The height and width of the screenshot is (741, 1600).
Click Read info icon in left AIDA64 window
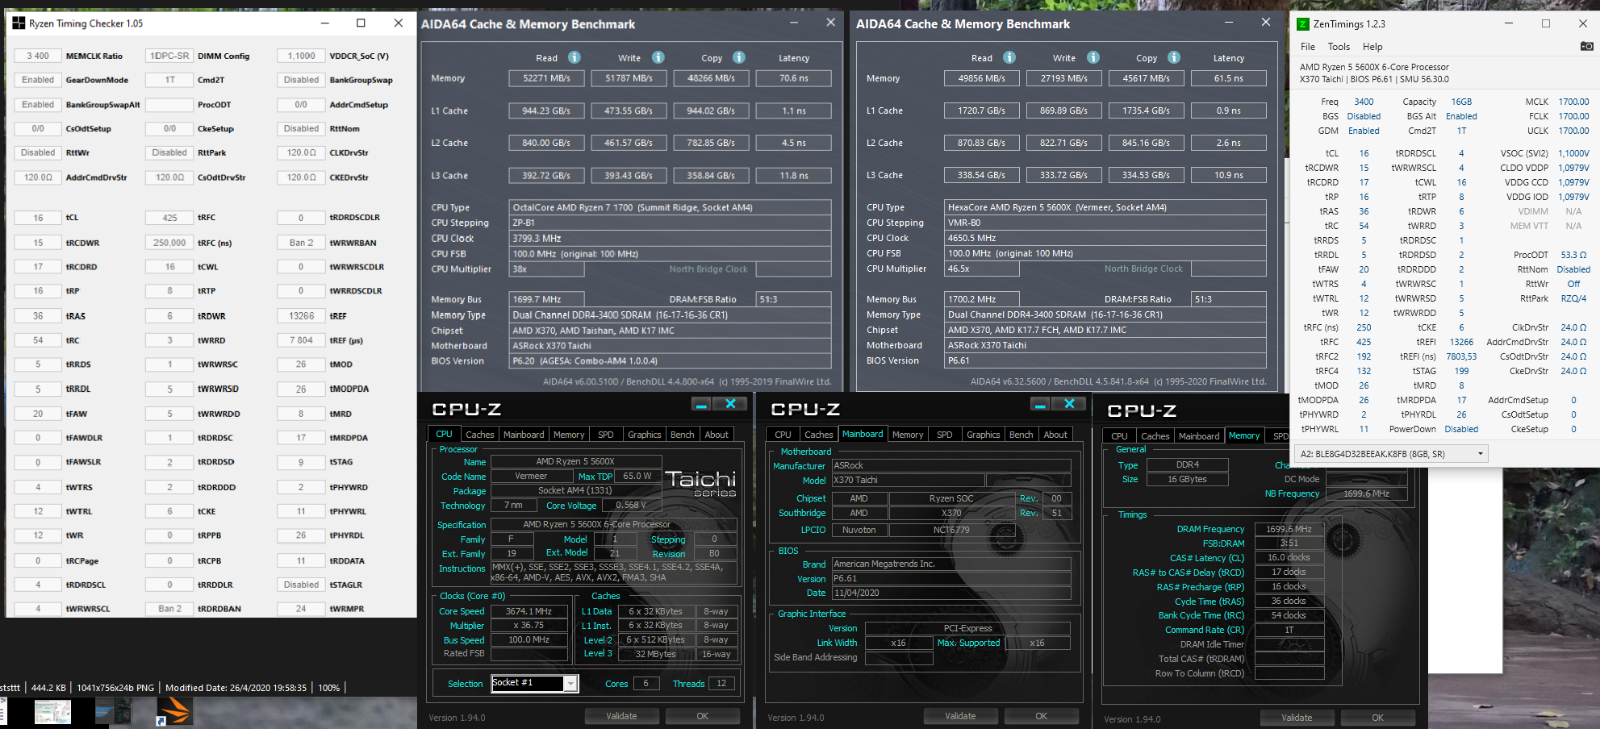click(574, 57)
